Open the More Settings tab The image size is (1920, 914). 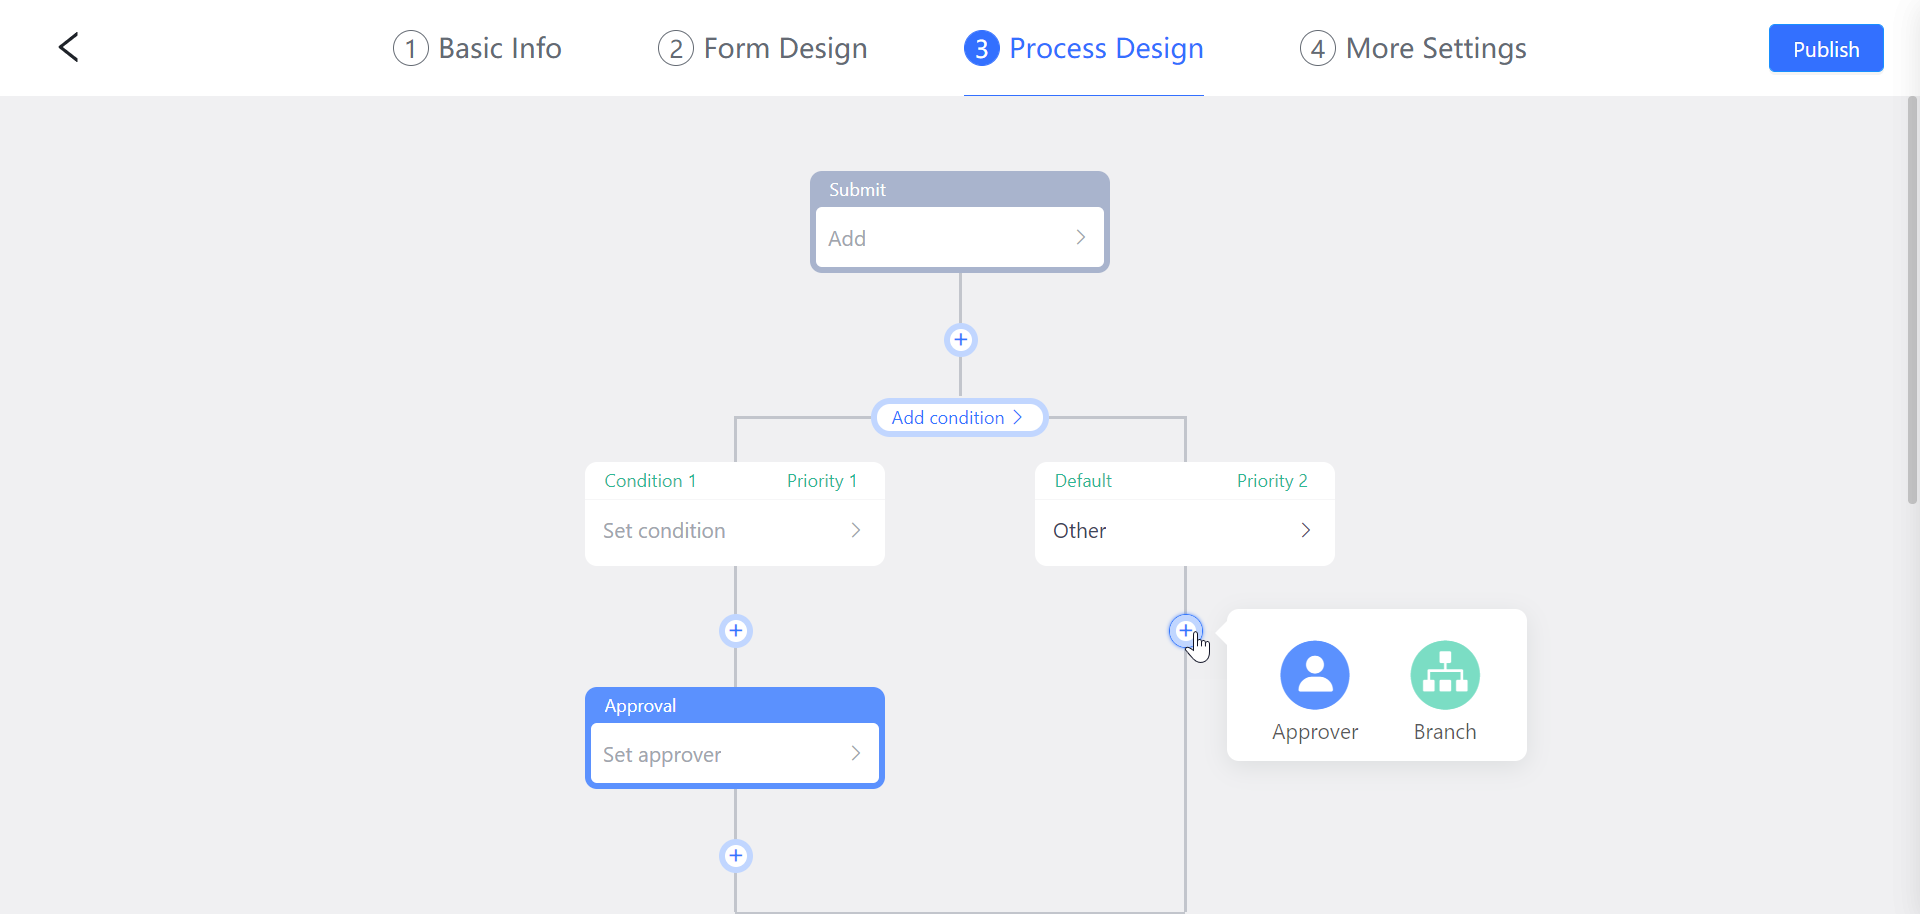(x=1412, y=47)
